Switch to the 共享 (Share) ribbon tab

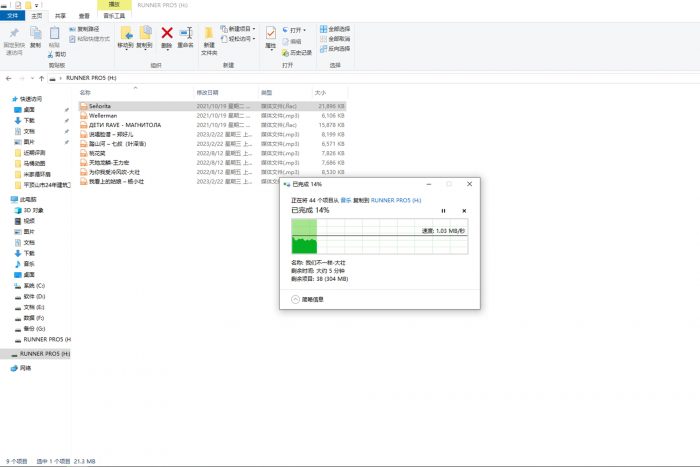62,17
